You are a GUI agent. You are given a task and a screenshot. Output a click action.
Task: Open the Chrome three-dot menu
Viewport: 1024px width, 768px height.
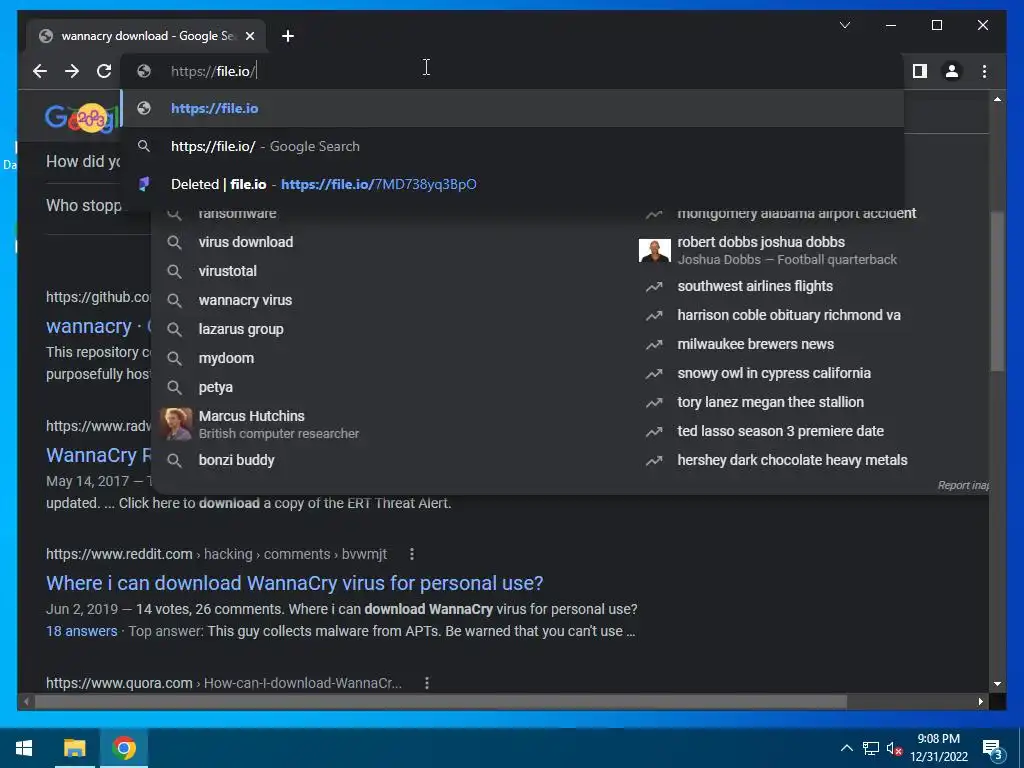tap(984, 71)
